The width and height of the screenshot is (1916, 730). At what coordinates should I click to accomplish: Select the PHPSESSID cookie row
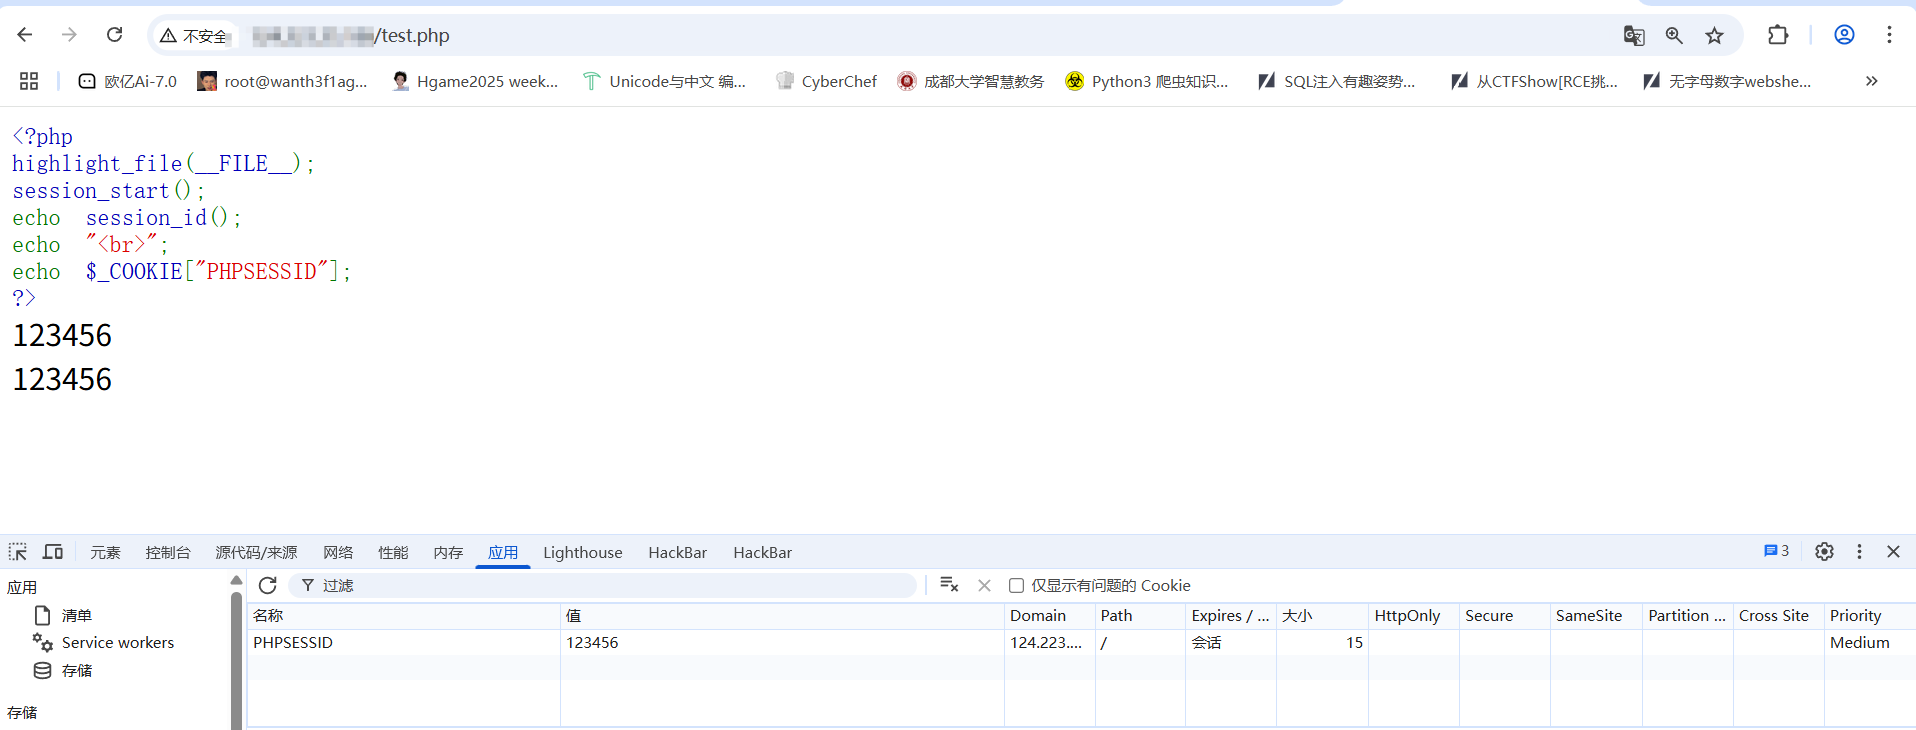coord(400,643)
